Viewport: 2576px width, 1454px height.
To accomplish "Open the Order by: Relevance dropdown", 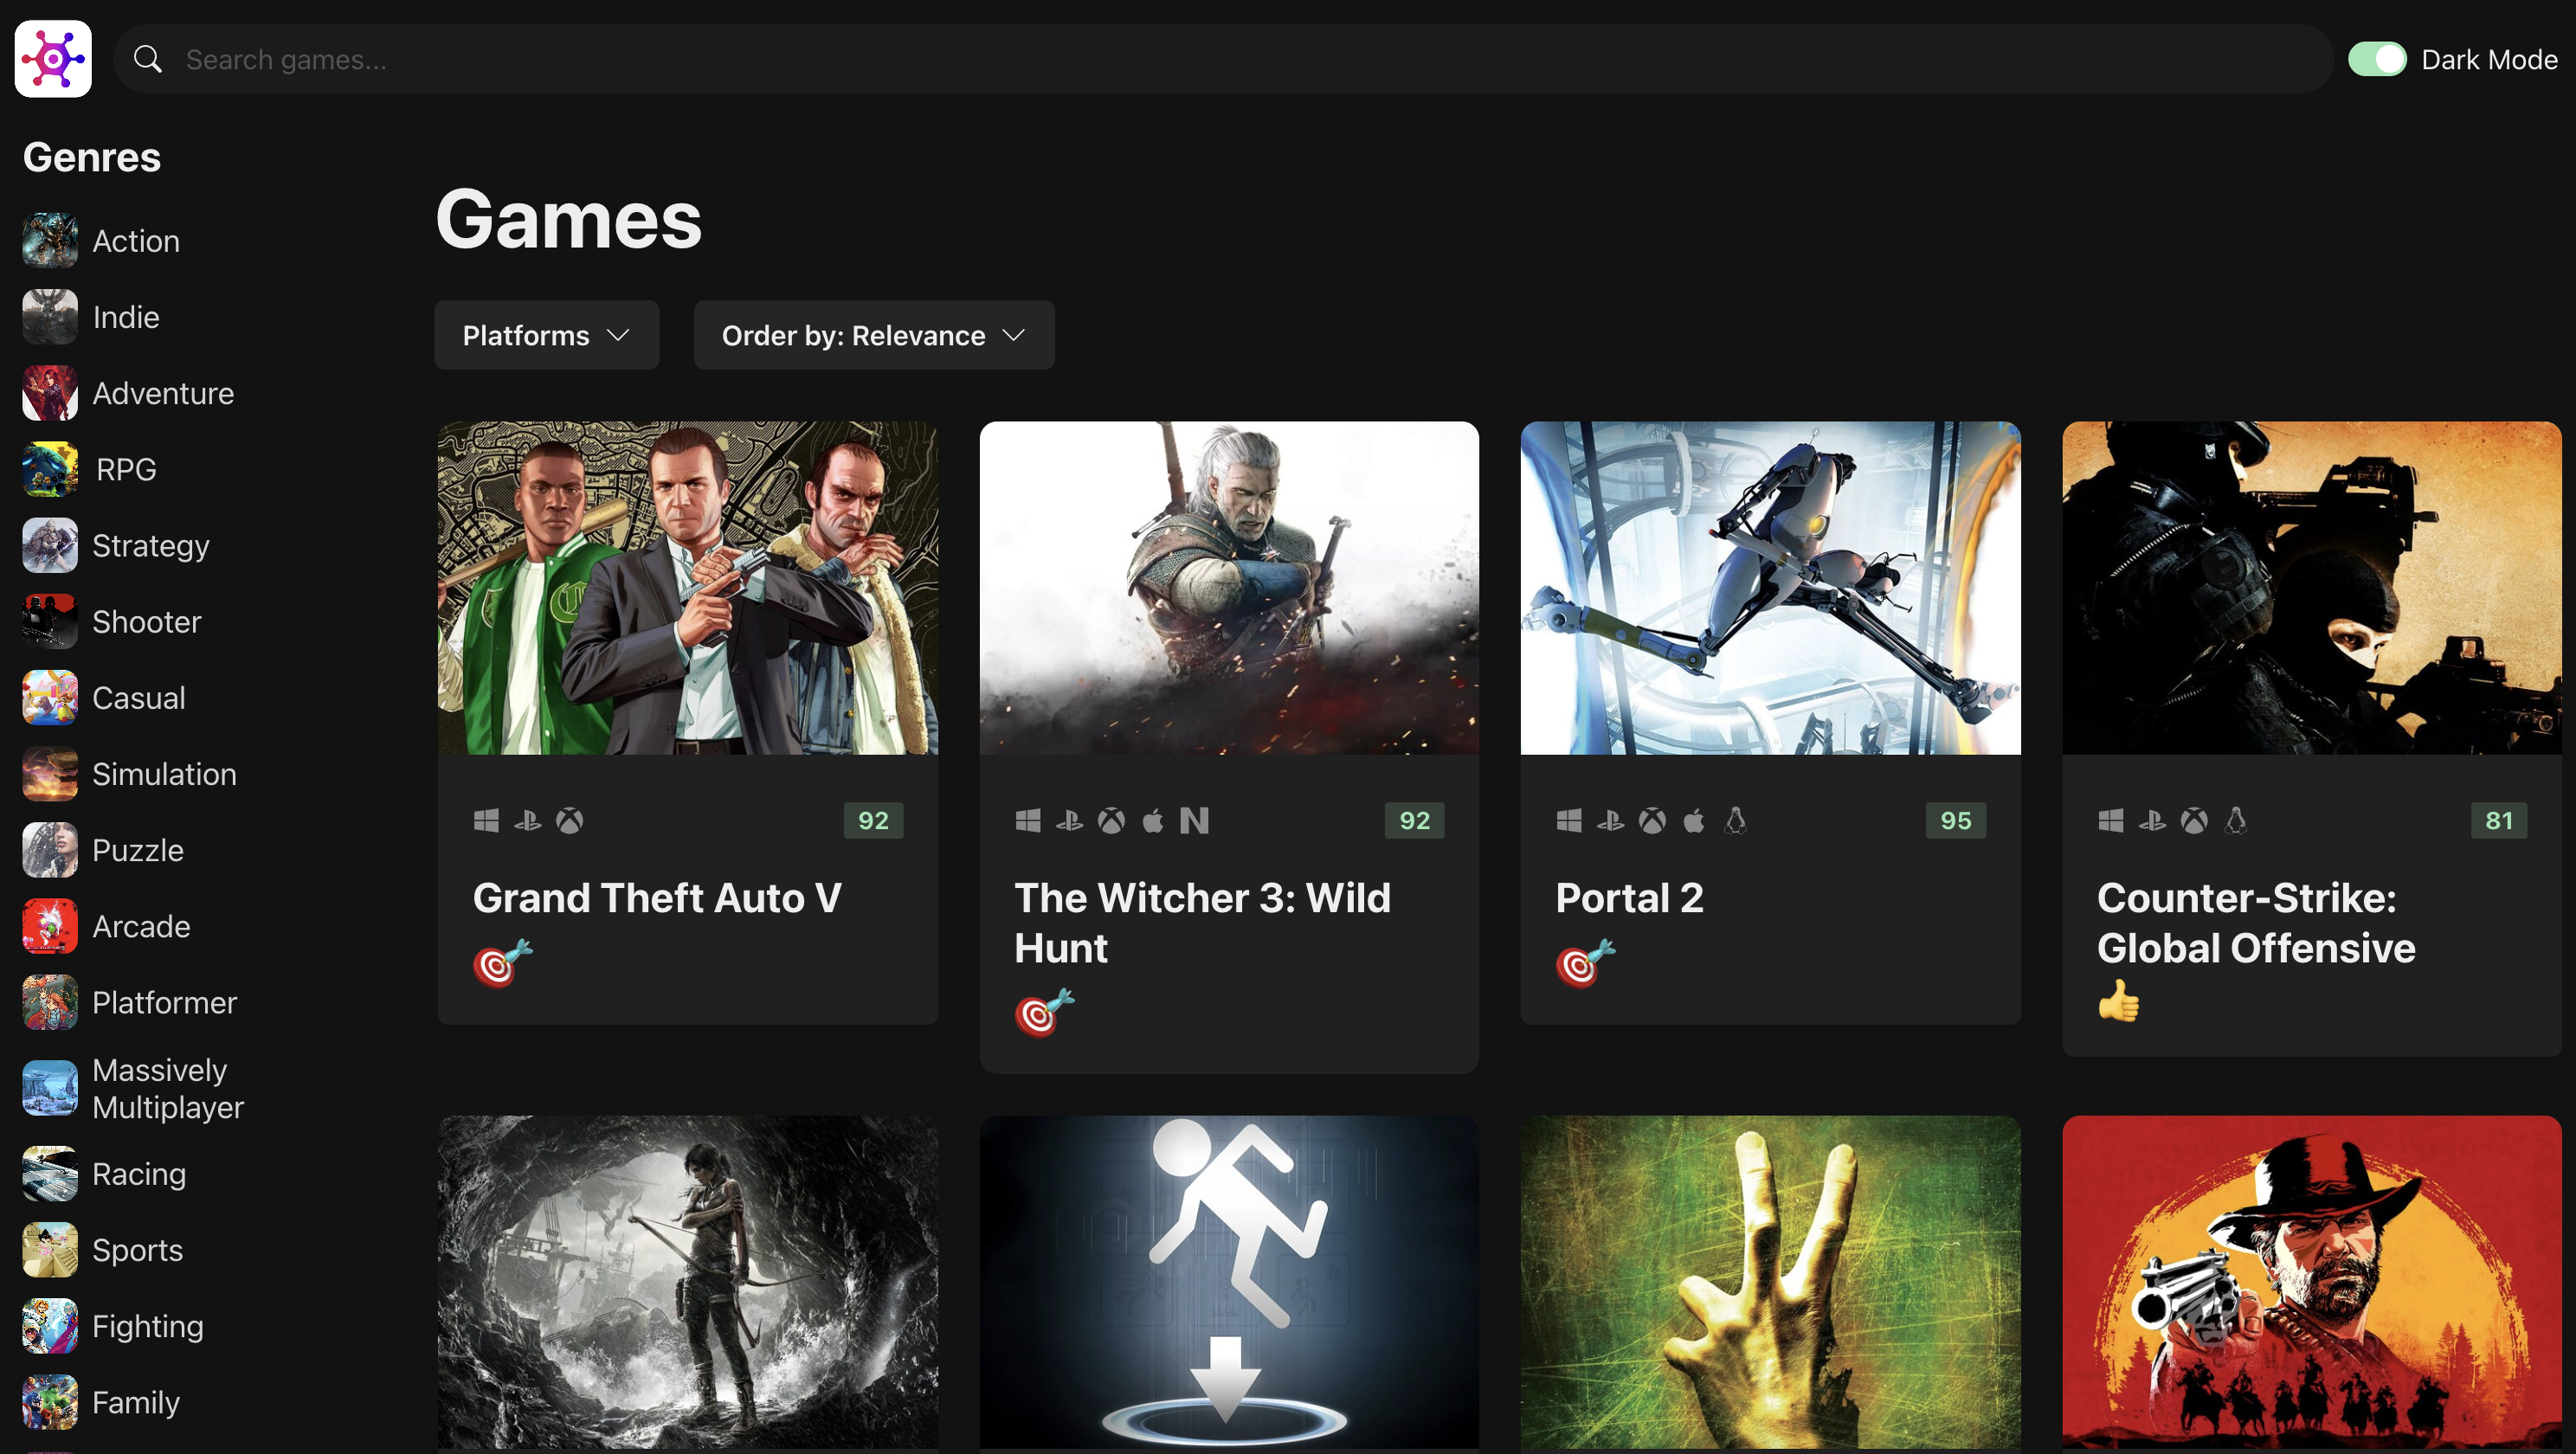I will (x=874, y=335).
